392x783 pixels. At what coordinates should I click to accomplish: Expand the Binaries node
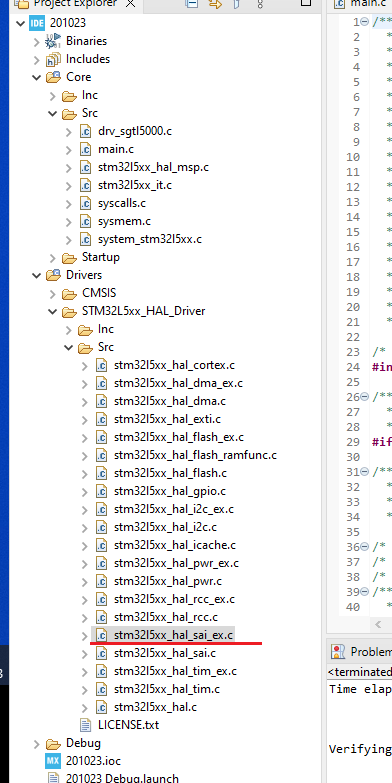(x=36, y=42)
